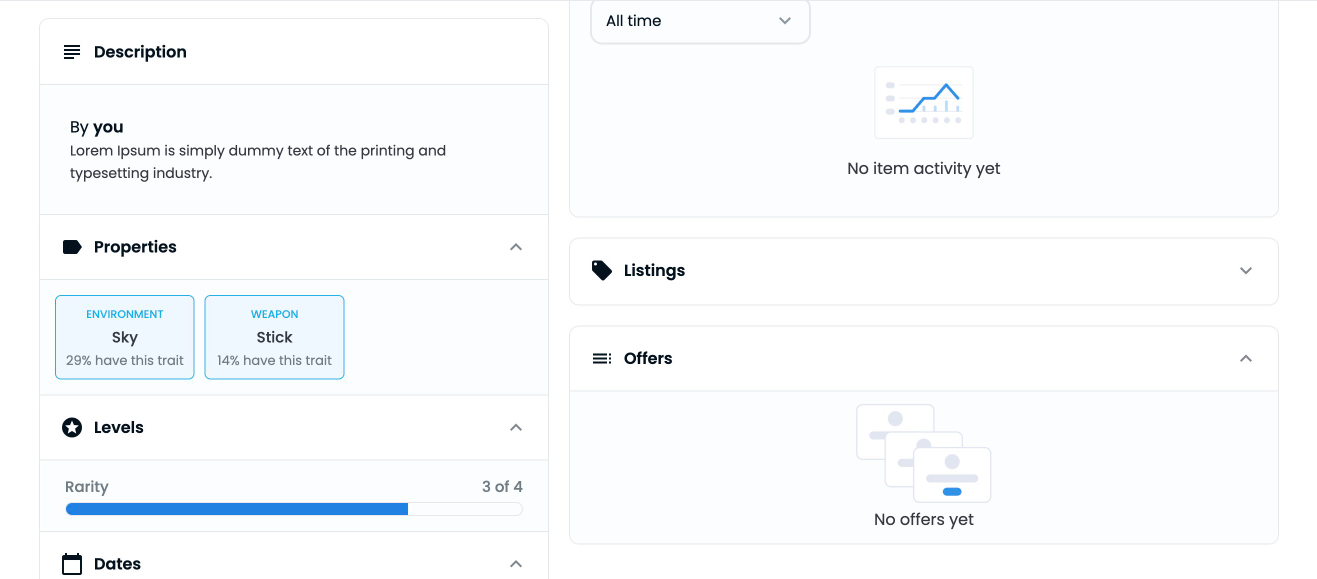Click the Listings price tag icon

[x=602, y=270]
